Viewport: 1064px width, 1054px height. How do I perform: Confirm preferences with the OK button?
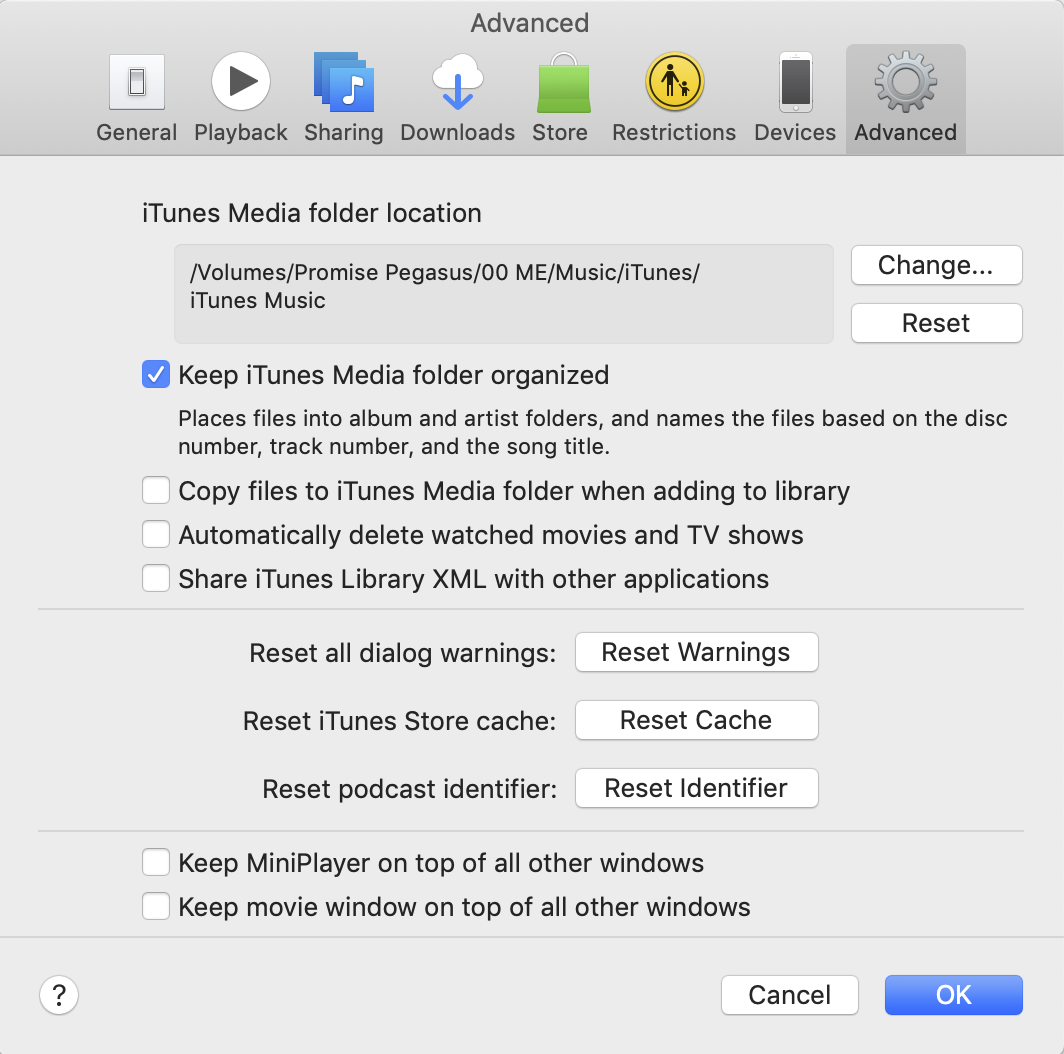click(x=953, y=995)
